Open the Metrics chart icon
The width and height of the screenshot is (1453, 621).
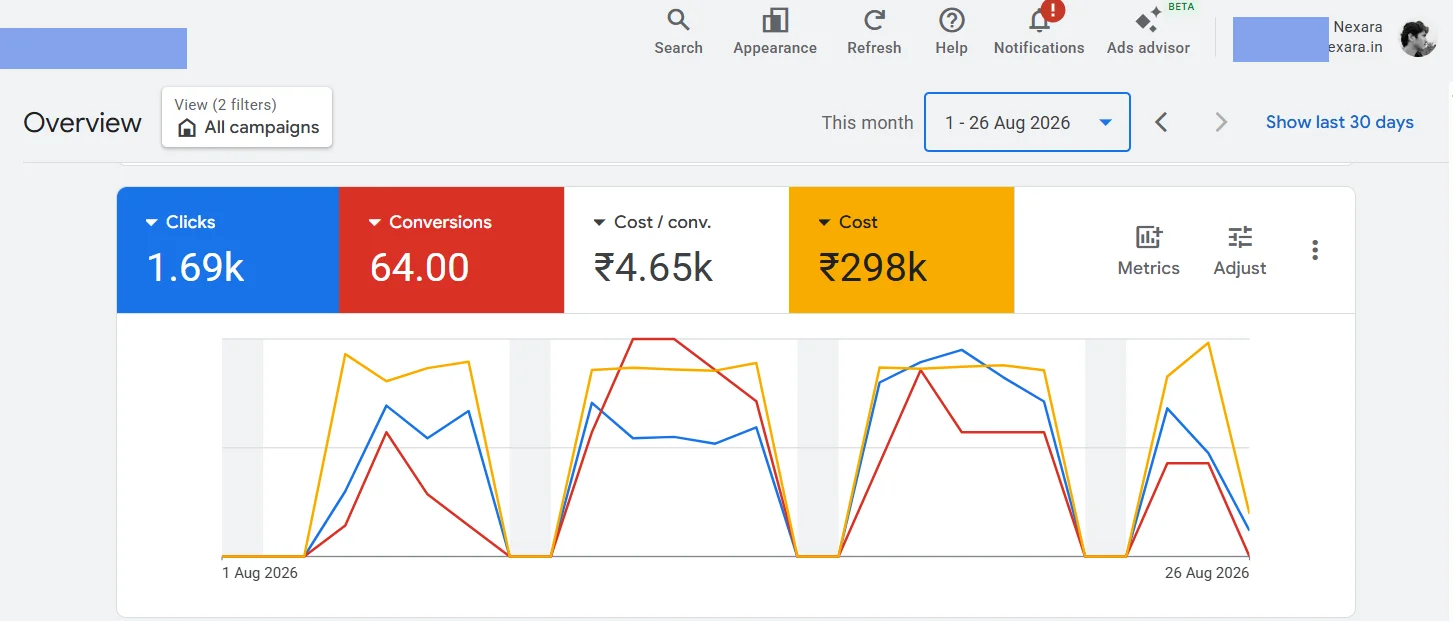tap(1148, 237)
